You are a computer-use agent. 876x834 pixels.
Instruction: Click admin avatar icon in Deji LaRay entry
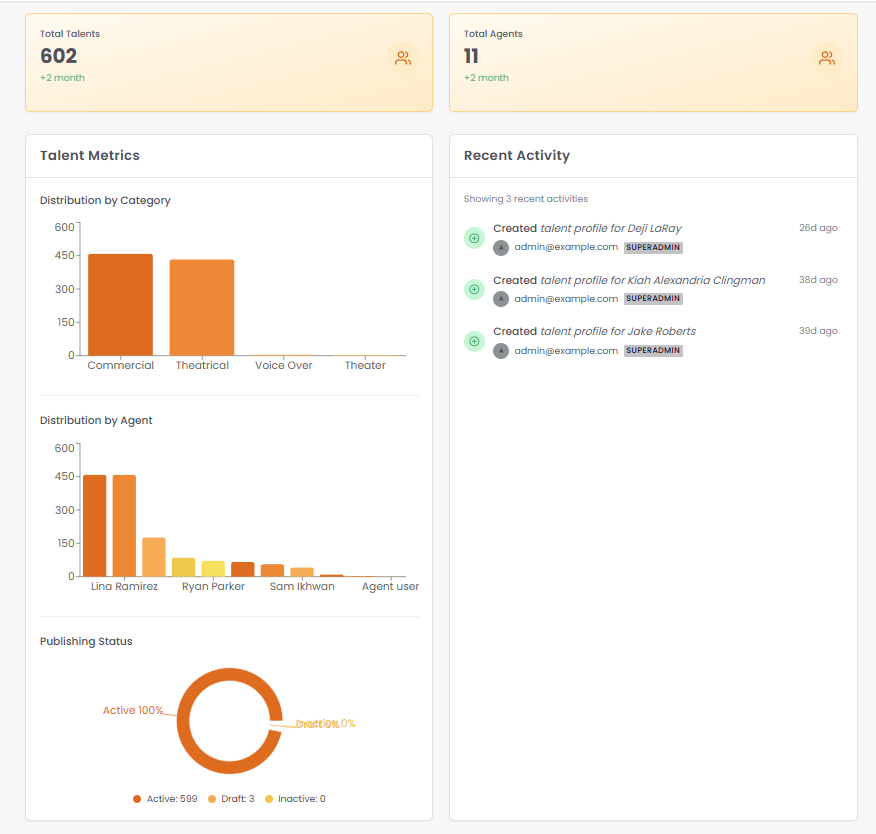(501, 247)
